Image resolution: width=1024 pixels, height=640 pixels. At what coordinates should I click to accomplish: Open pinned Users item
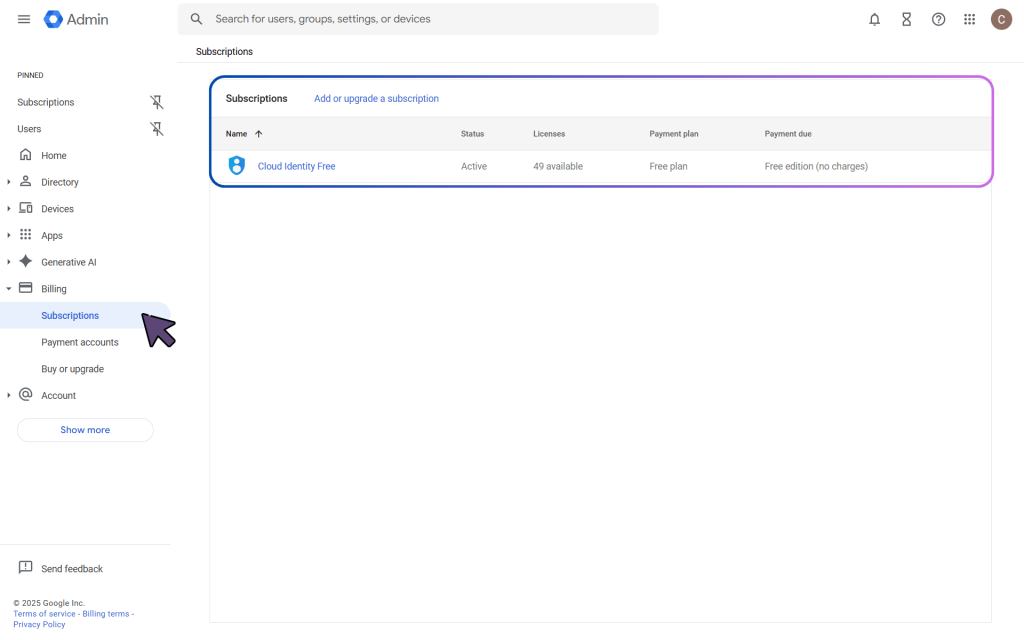tap(29, 129)
